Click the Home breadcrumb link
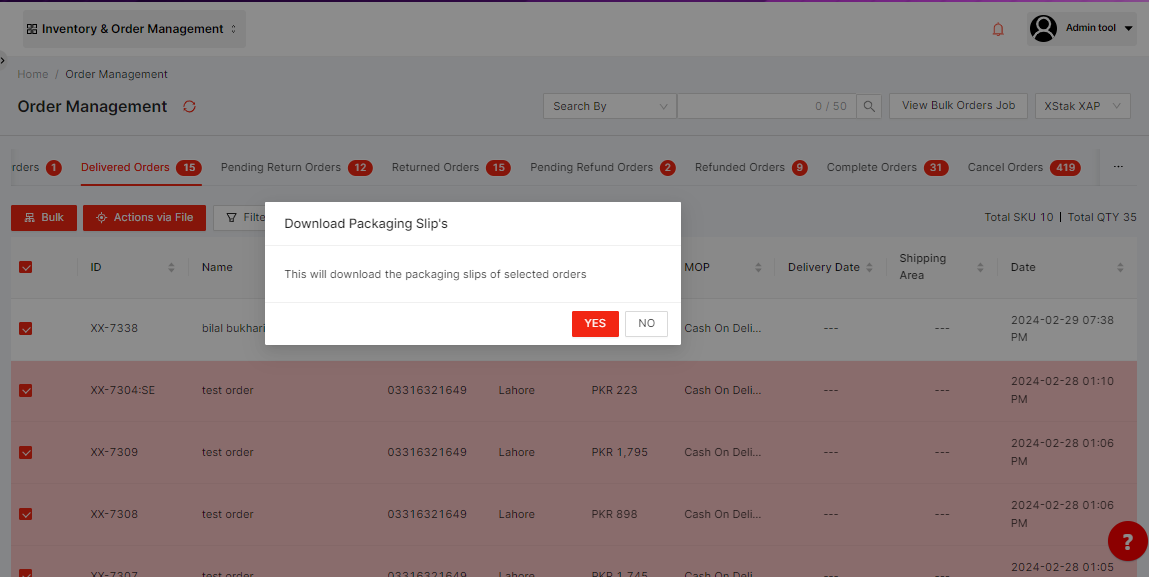This screenshot has height=577, width=1149. (33, 74)
